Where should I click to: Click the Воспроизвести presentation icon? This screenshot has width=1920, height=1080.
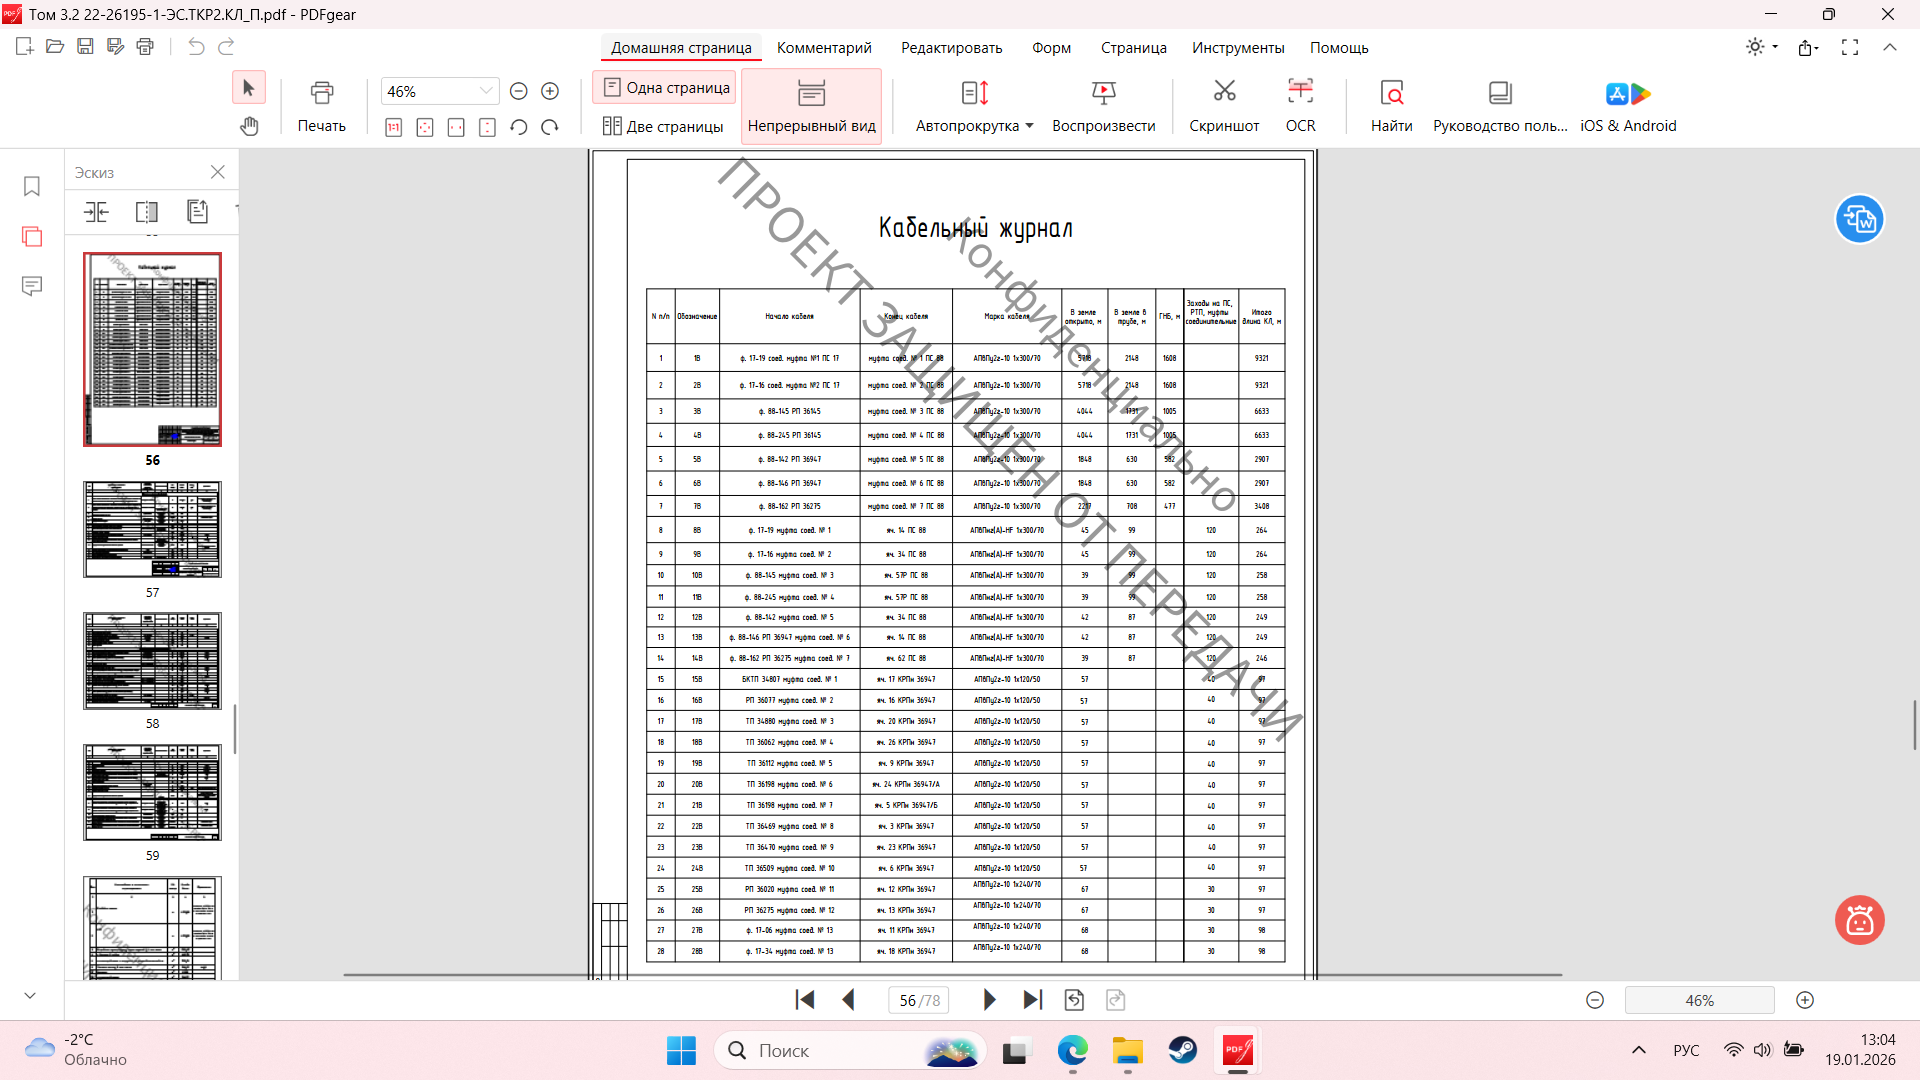1103,93
